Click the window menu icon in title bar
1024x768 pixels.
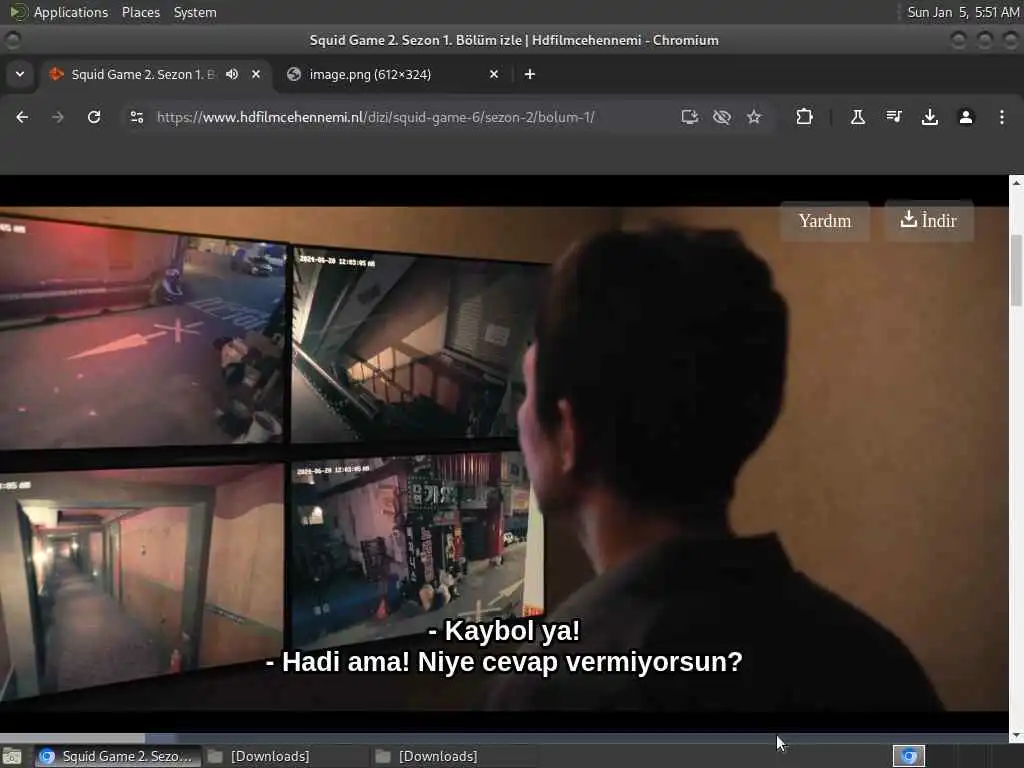(x=12, y=40)
